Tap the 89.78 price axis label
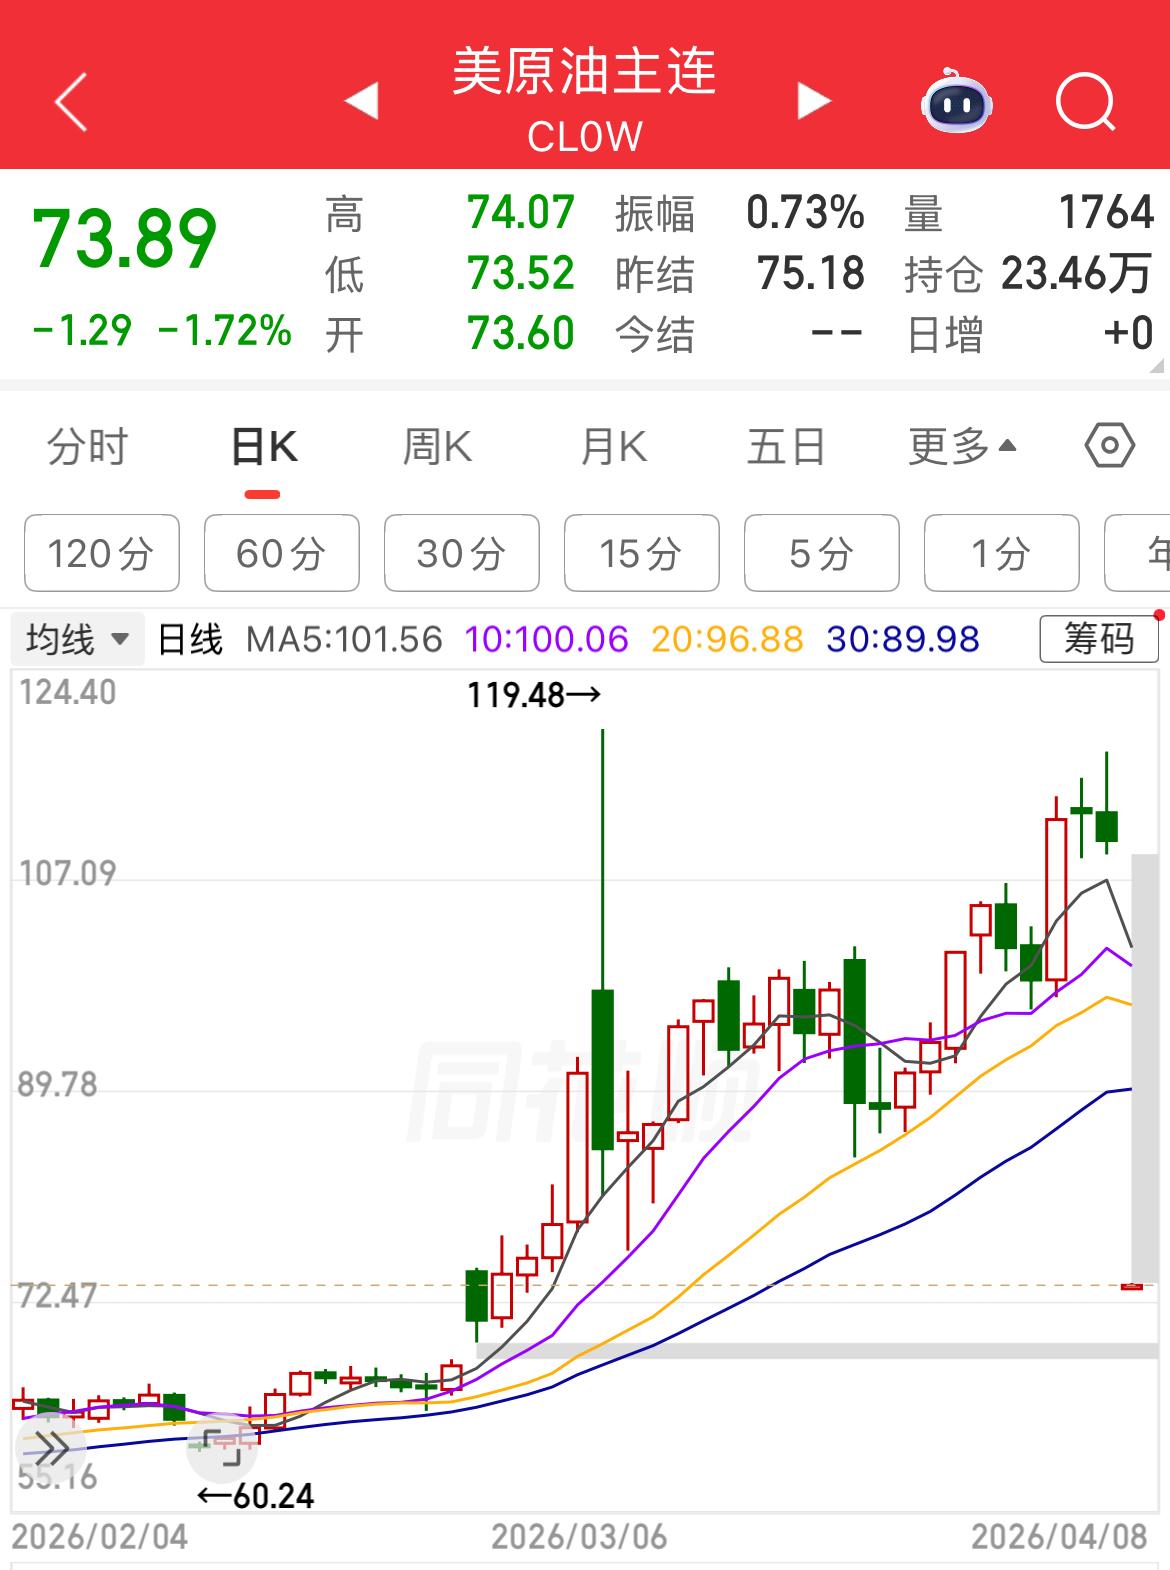 point(58,1085)
